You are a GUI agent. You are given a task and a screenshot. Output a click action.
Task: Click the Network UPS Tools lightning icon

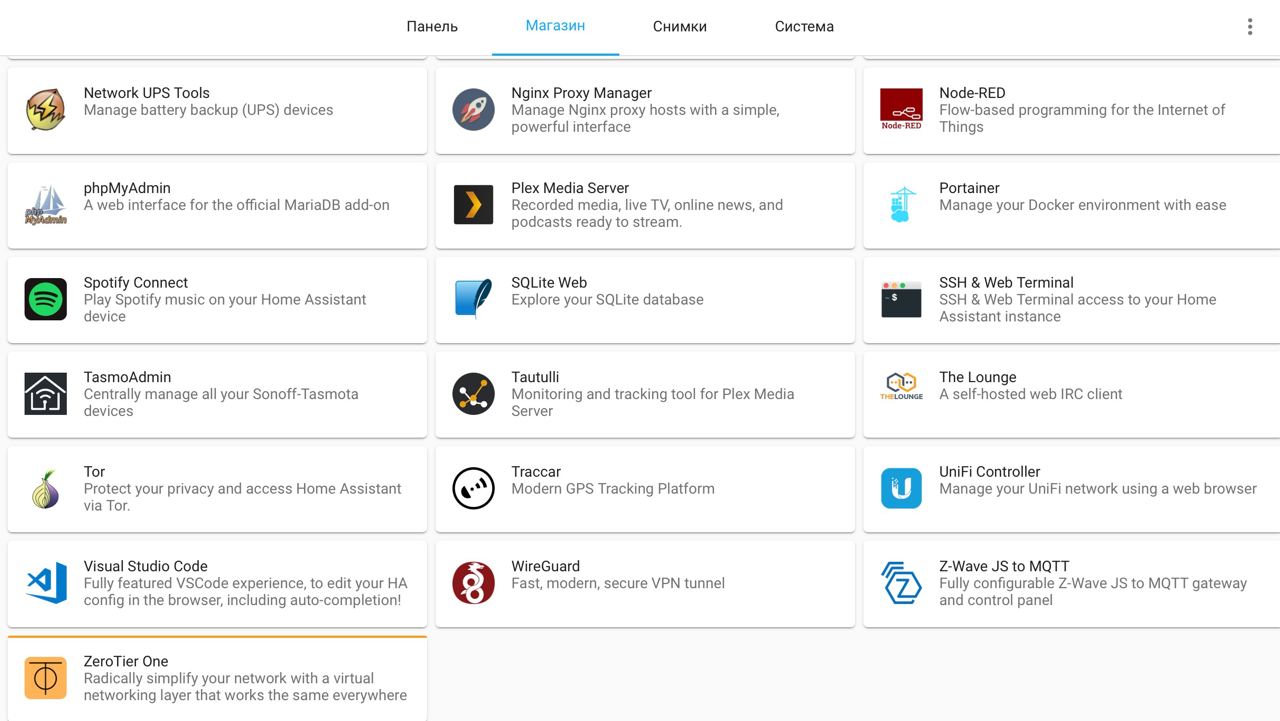coord(45,110)
